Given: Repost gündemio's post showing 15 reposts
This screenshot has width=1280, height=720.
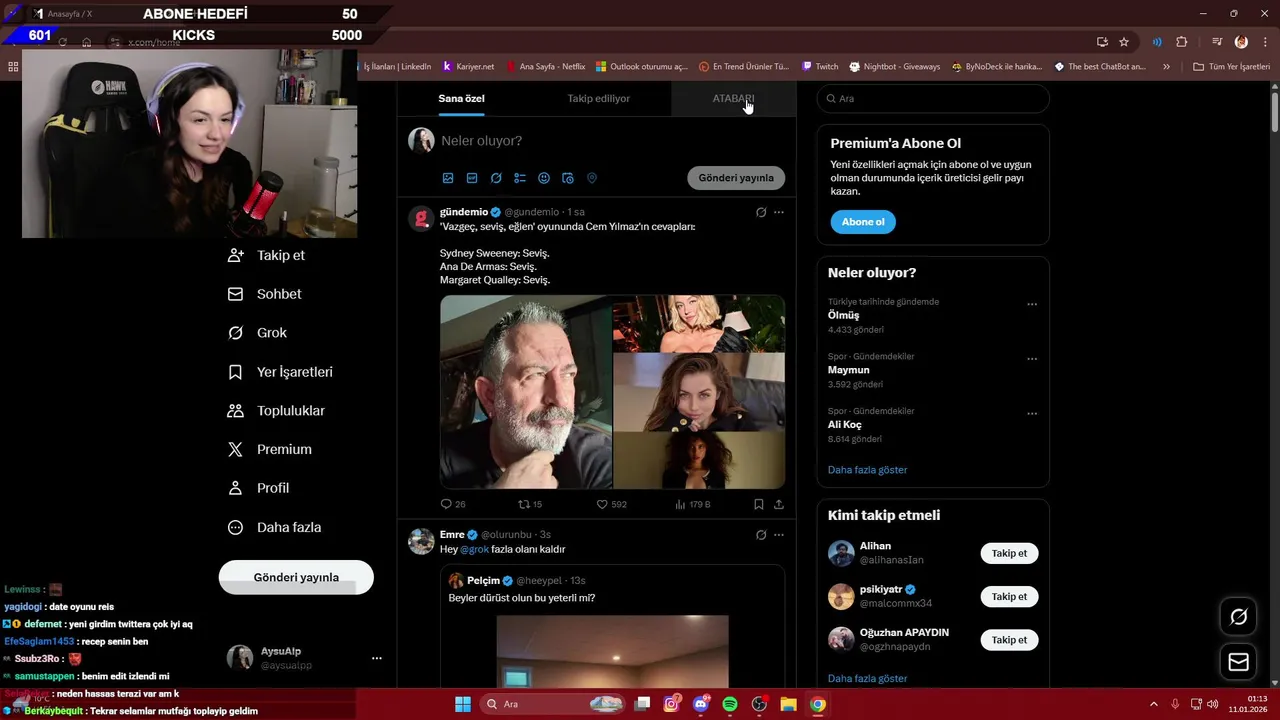Looking at the screenshot, I should (530, 504).
